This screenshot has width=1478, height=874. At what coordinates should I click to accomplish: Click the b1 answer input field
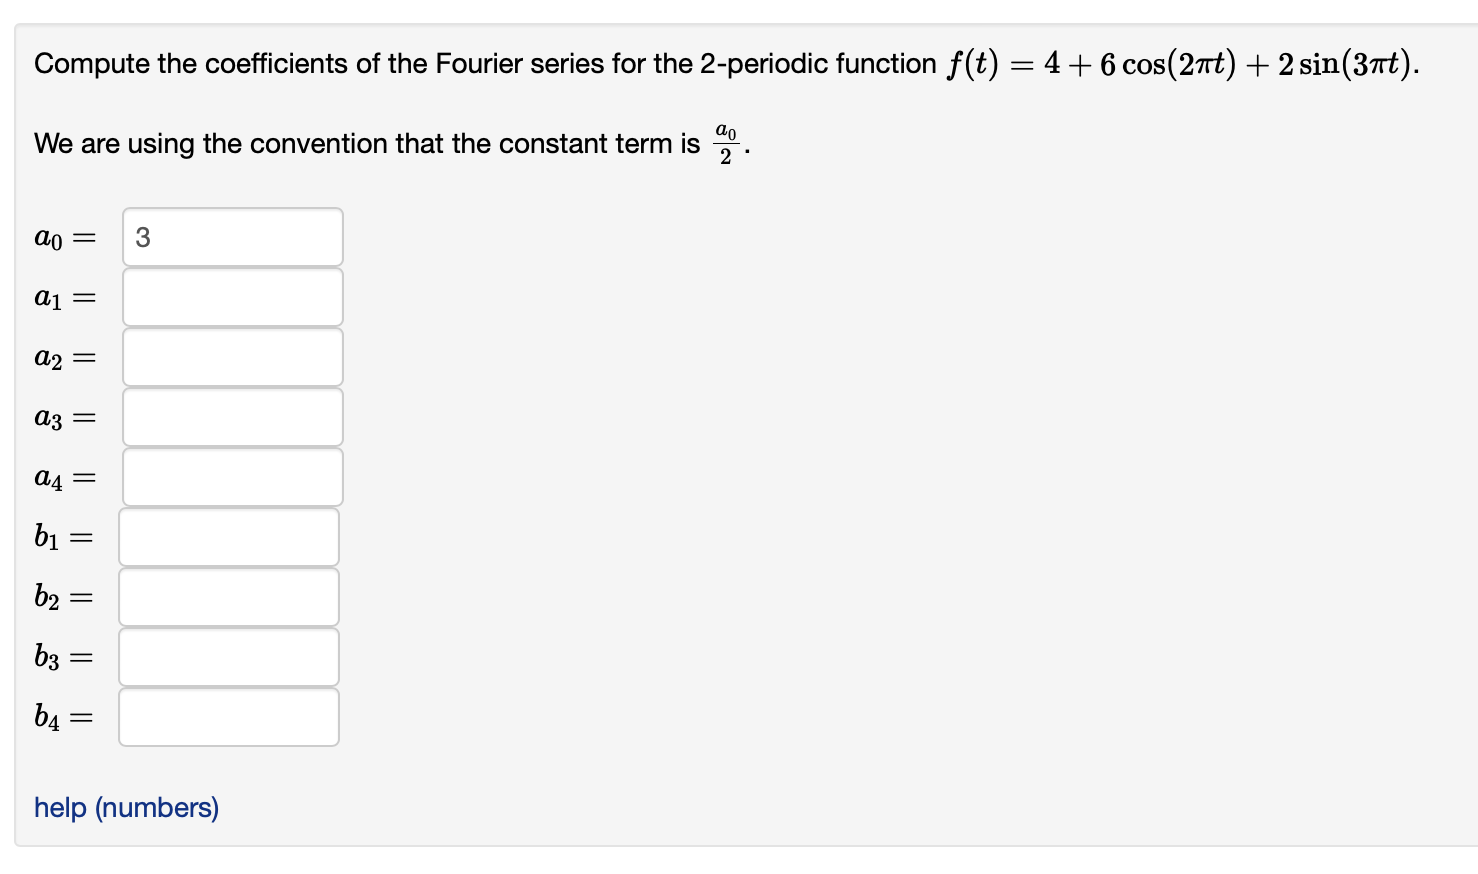click(x=227, y=536)
